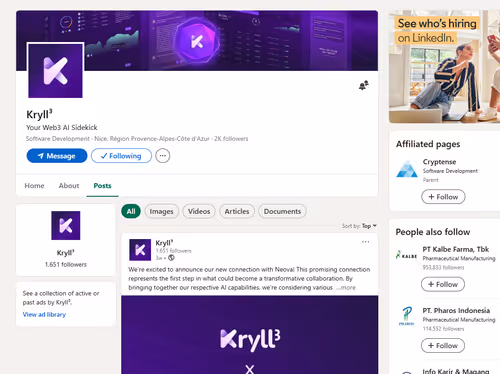Click the Kryll logo in left sidebar card
This screenshot has width=500, height=374.
point(66,225)
